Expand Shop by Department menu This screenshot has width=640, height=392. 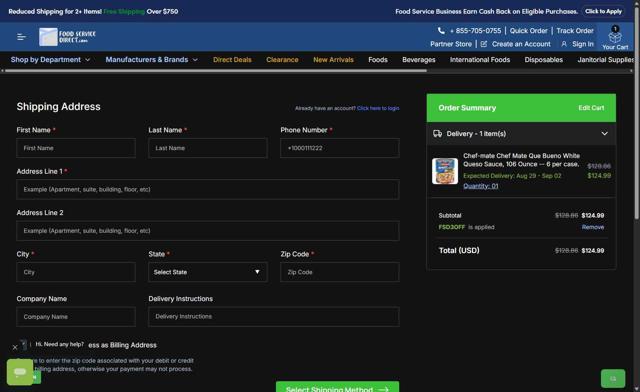click(x=51, y=60)
